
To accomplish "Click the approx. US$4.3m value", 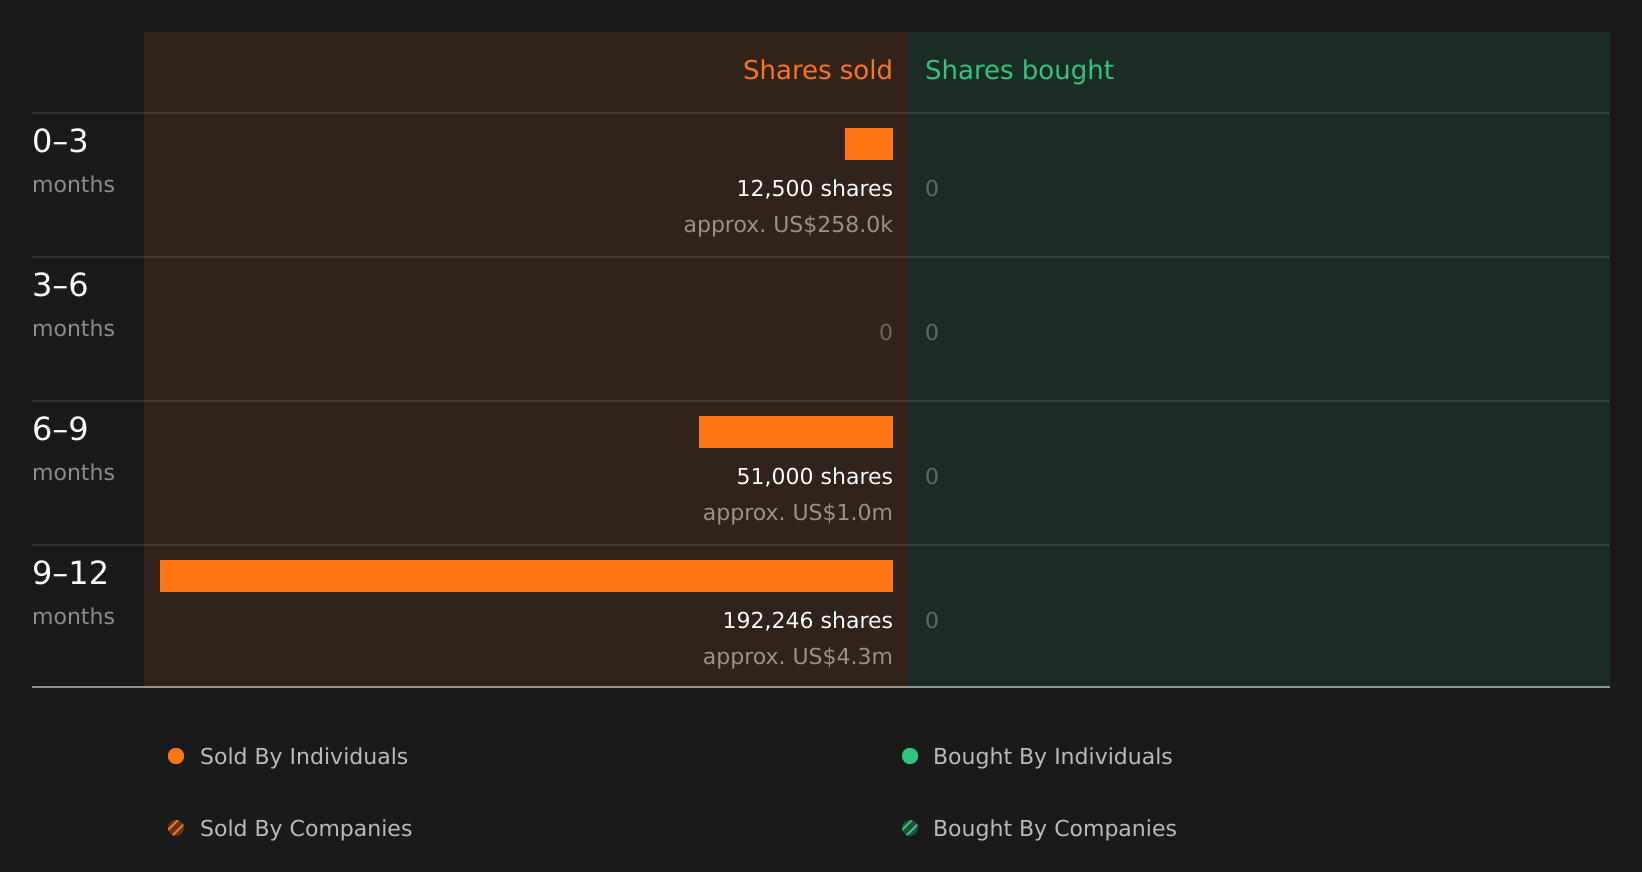I will click(x=797, y=657).
